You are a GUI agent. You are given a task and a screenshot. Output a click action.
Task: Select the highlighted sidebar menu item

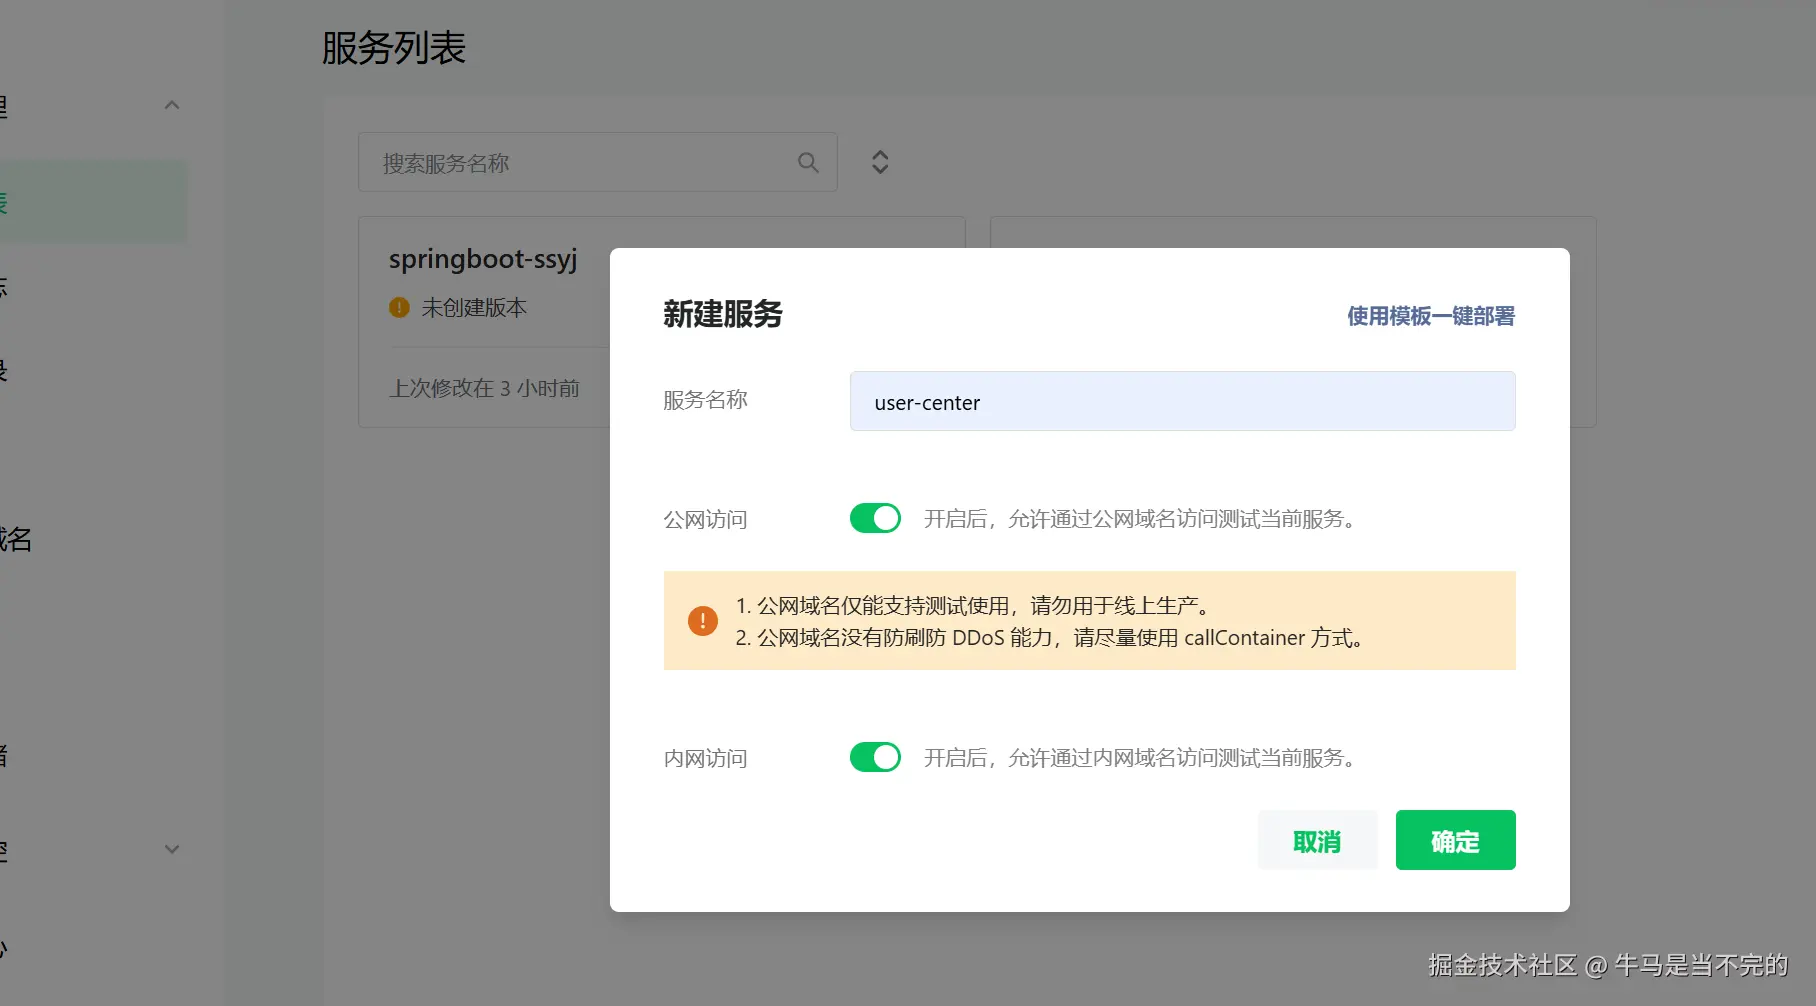click(93, 202)
